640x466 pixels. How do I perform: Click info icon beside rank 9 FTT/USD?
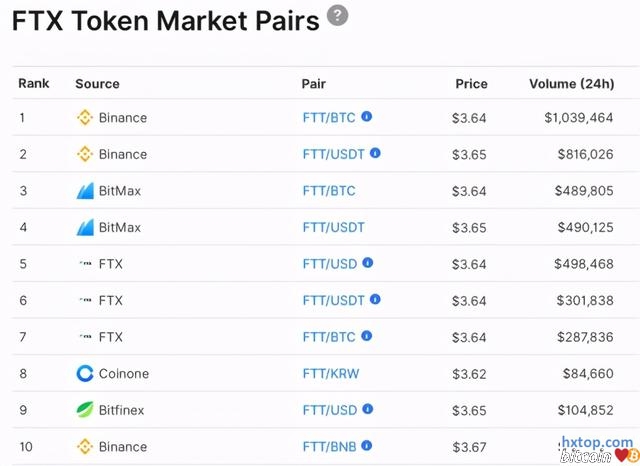(x=367, y=409)
